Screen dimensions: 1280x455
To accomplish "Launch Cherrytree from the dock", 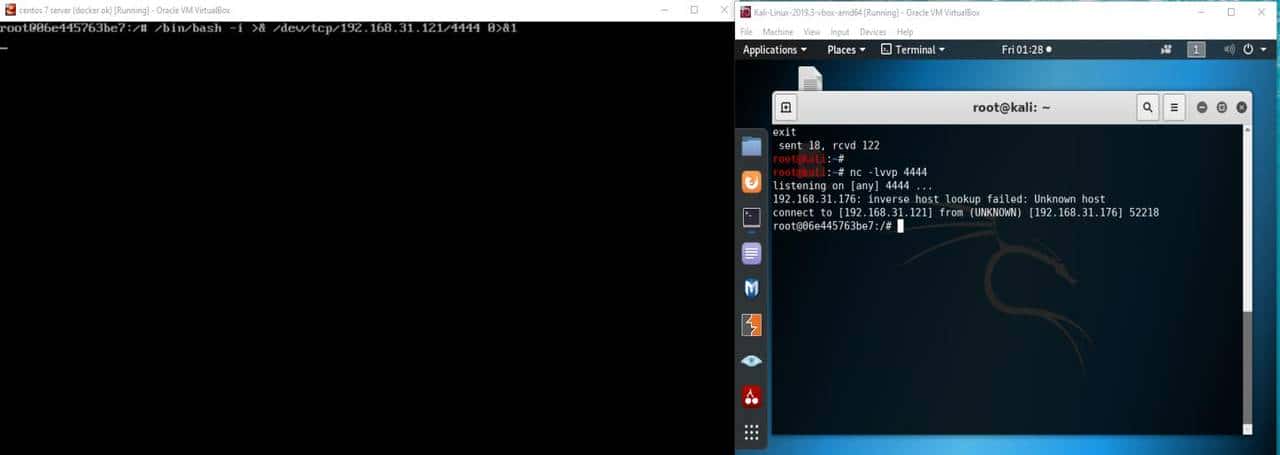I will [751, 397].
